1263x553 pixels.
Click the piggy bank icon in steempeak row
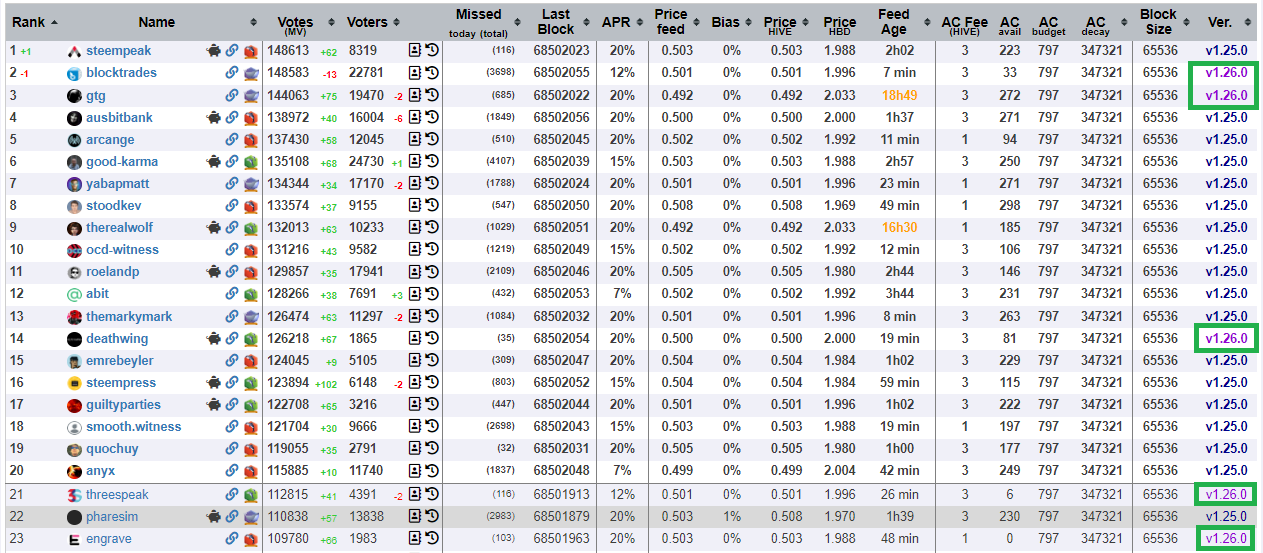(213, 51)
